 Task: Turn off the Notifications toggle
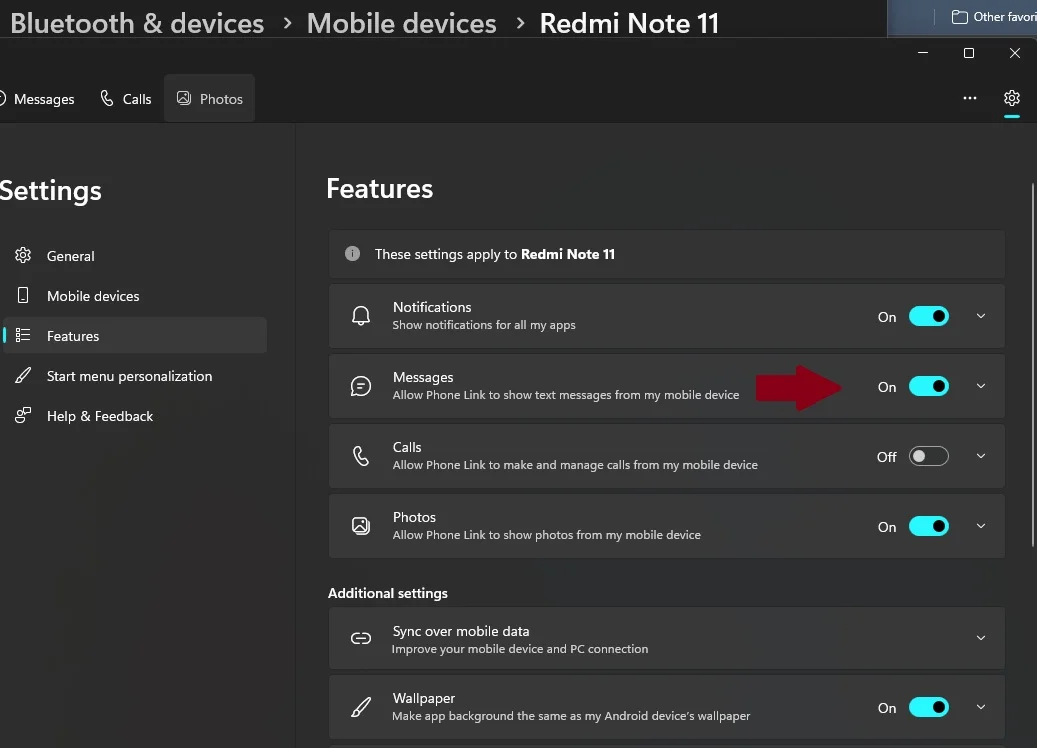[929, 317]
